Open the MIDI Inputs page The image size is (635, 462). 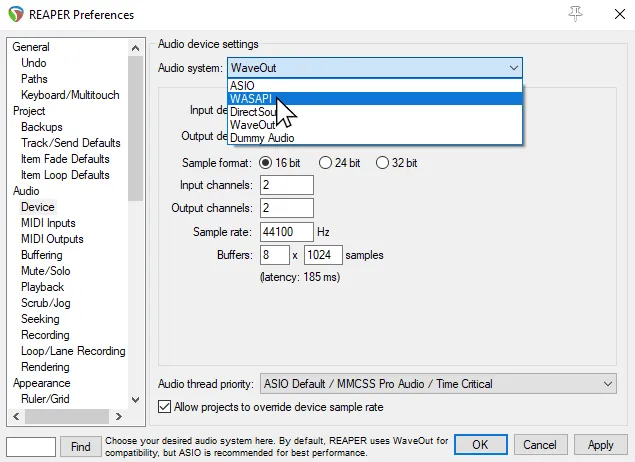click(48, 223)
